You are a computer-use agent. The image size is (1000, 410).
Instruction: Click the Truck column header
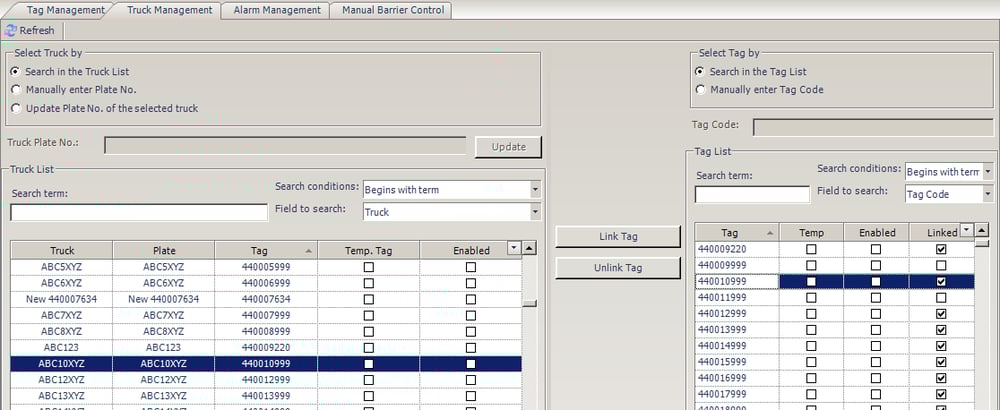62,251
